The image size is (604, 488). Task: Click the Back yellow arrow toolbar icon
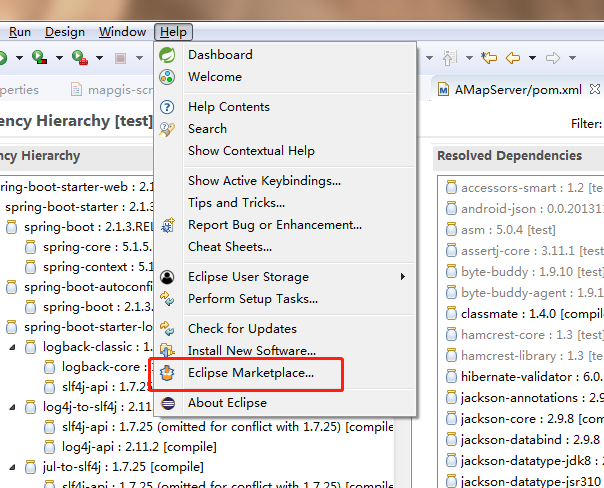tap(513, 58)
